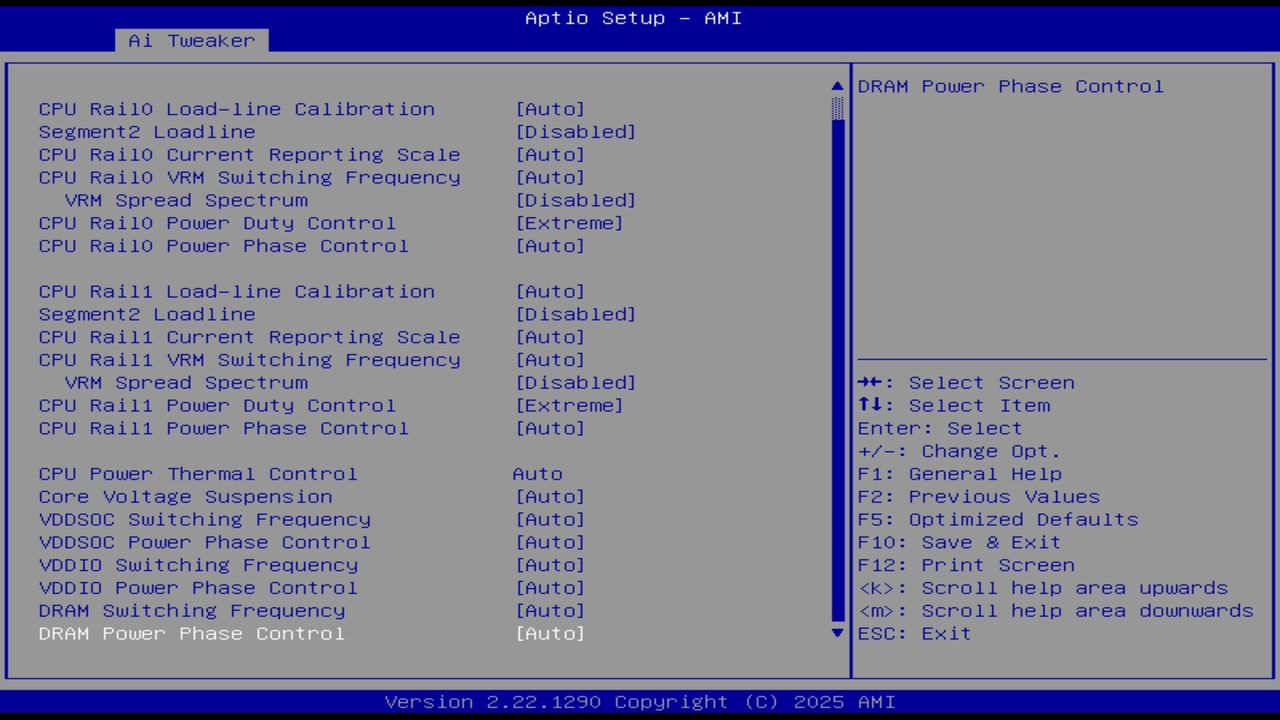
Task: Select VDDSOC Power Phase Control entry
Action: pos(204,542)
